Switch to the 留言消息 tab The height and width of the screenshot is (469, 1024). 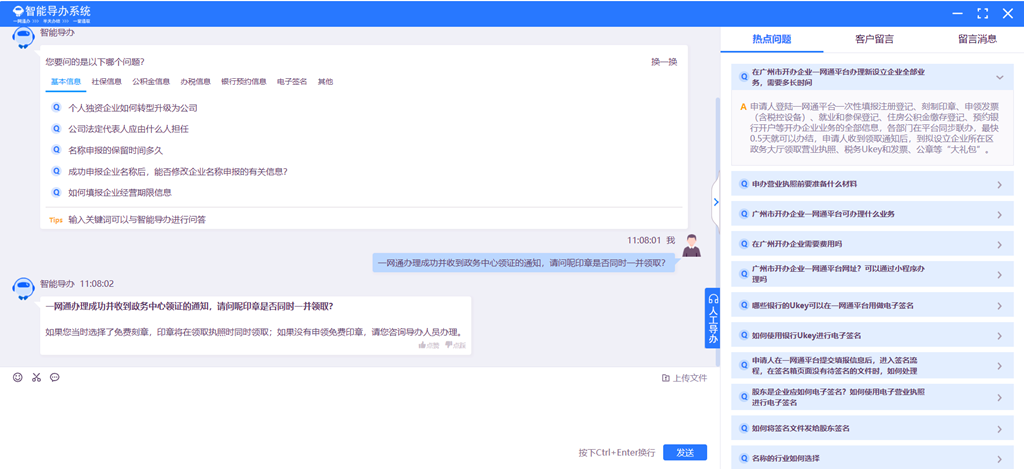pos(977,39)
